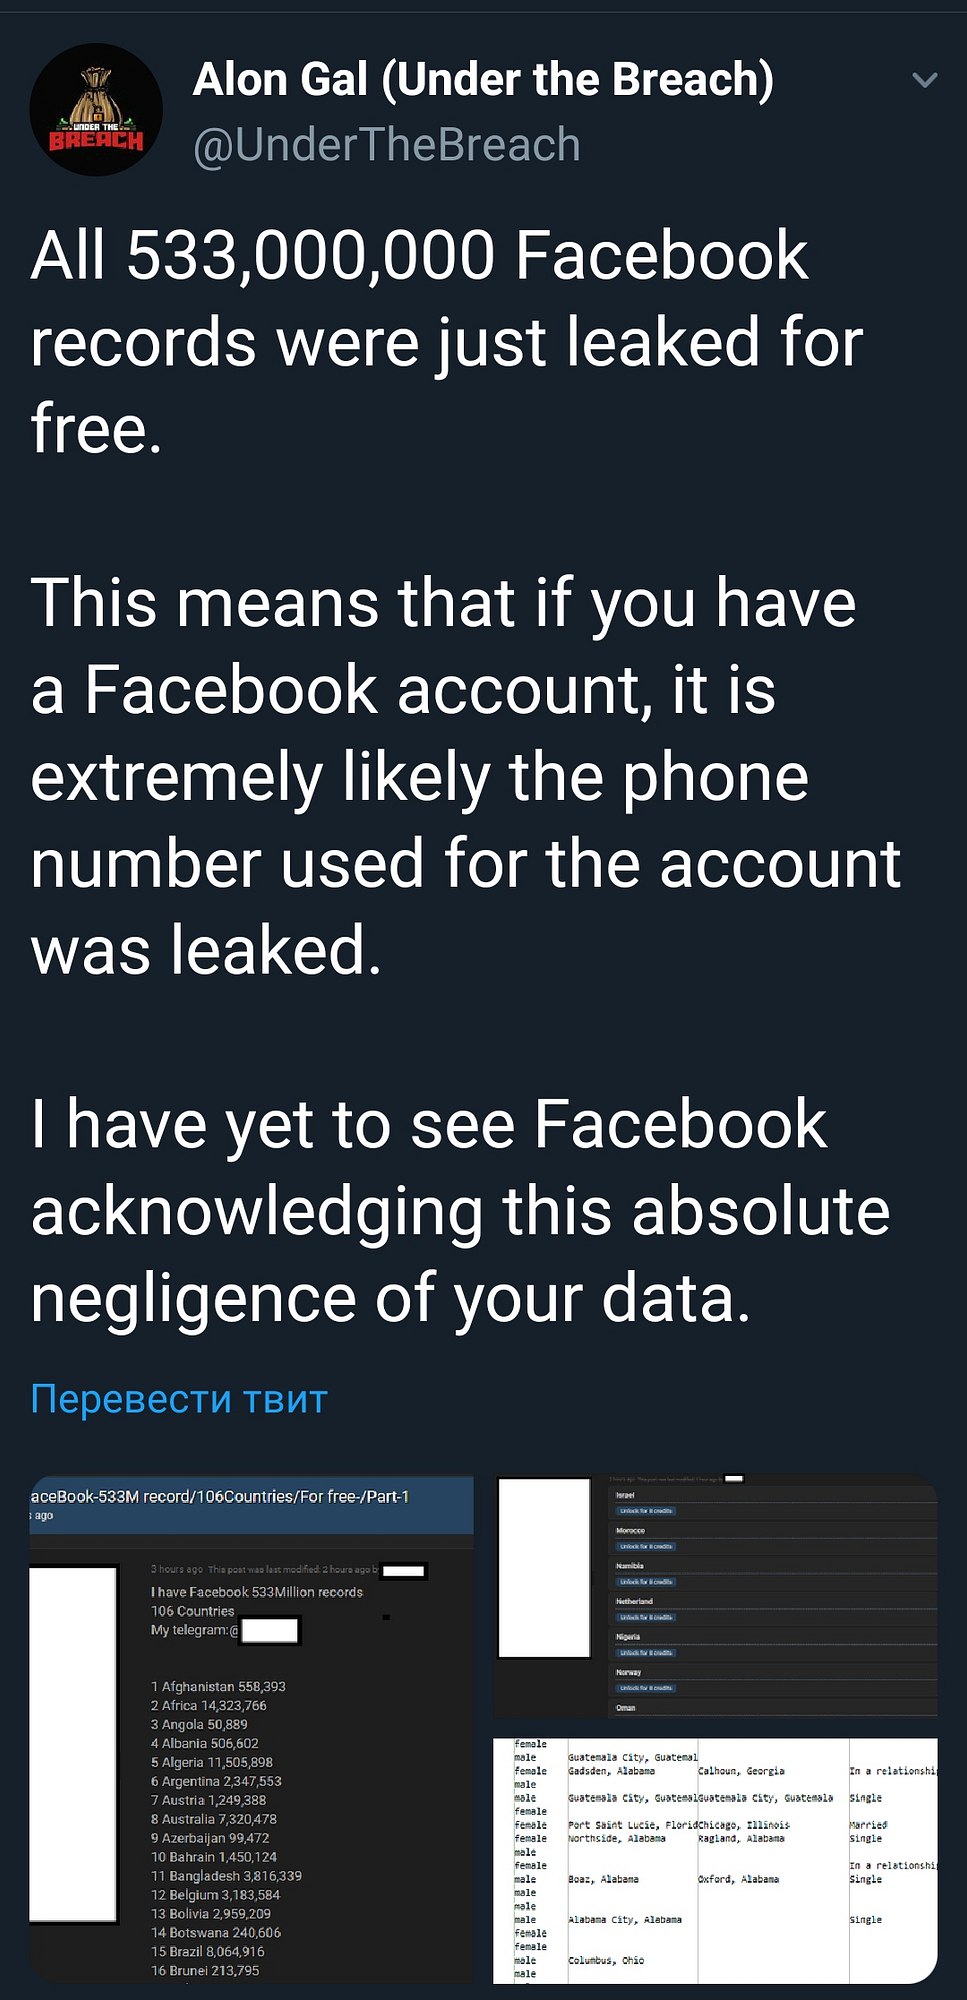Click the Israel unlock for 8 credits button
The width and height of the screenshot is (967, 2000).
646,1511
